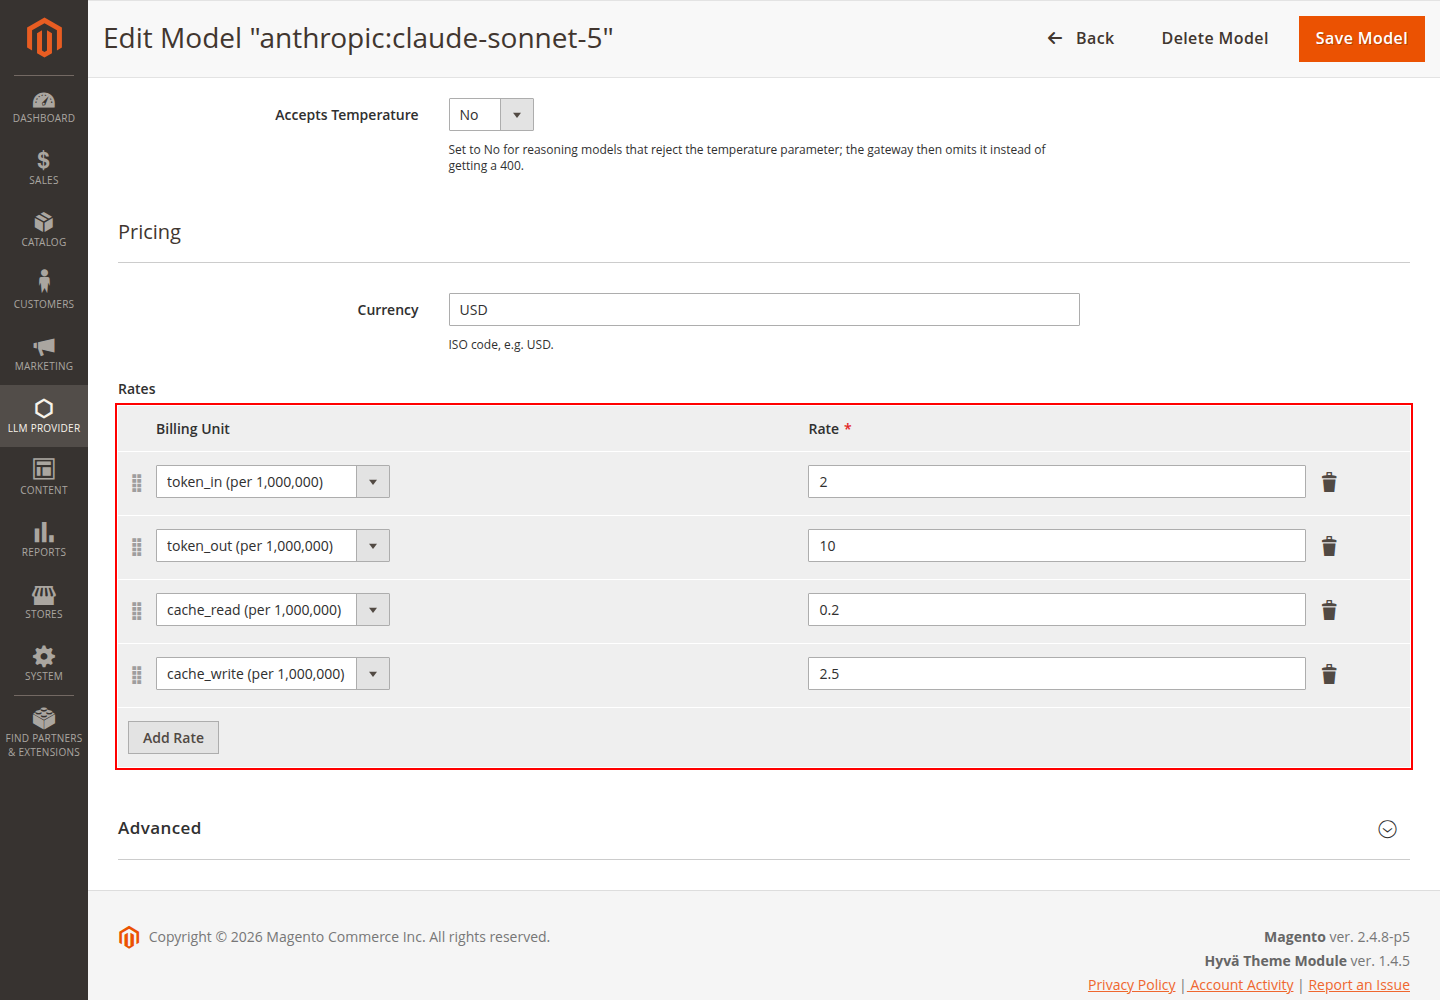Open the Dashboard menu

[44, 107]
